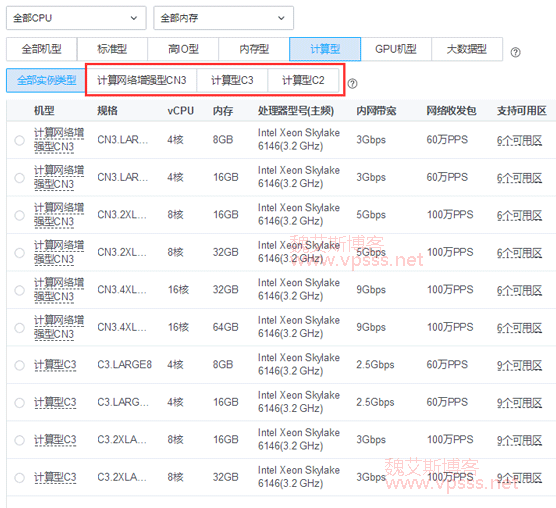This screenshot has height=508, width=556.
Task: Select the 全部机型 tab
Action: (x=41, y=49)
